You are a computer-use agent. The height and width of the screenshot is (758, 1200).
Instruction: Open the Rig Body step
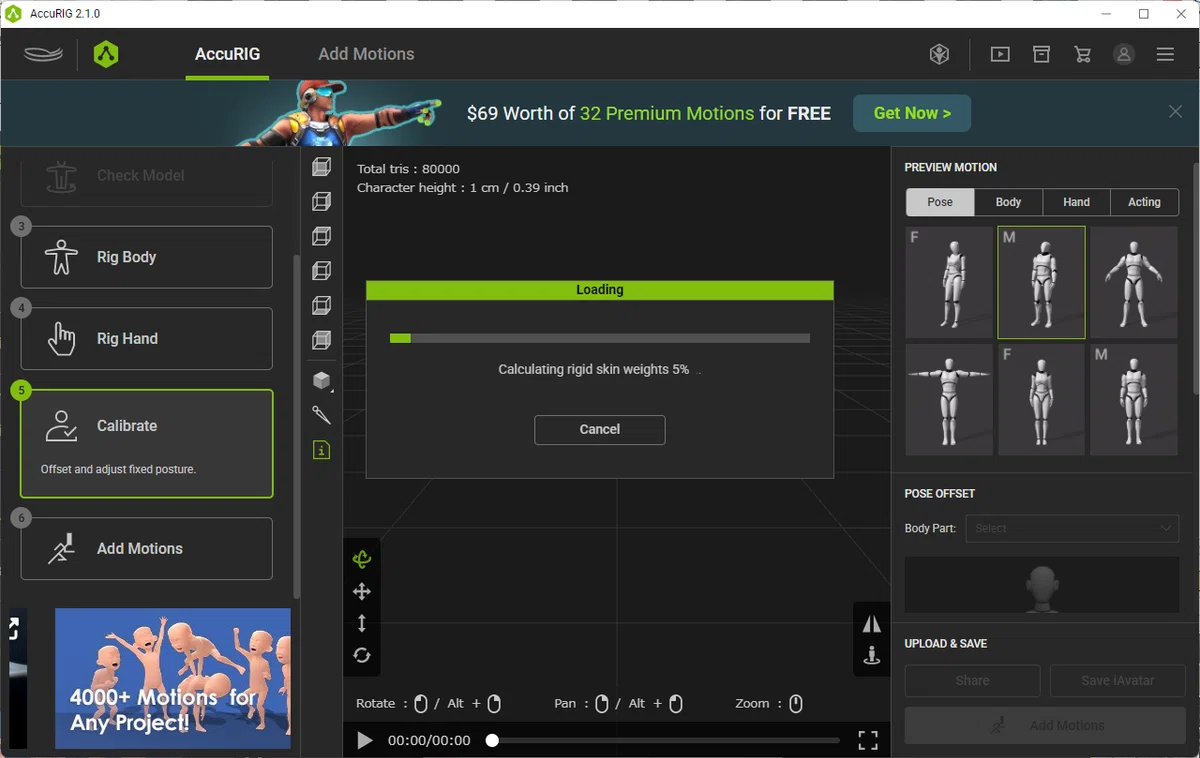click(147, 257)
